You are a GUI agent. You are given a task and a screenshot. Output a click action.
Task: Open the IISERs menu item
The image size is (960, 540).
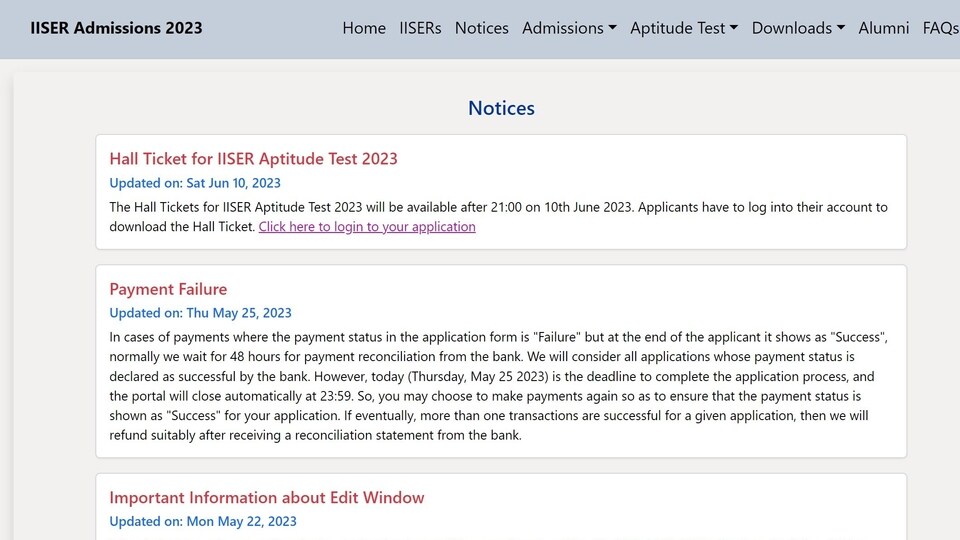[x=420, y=28]
